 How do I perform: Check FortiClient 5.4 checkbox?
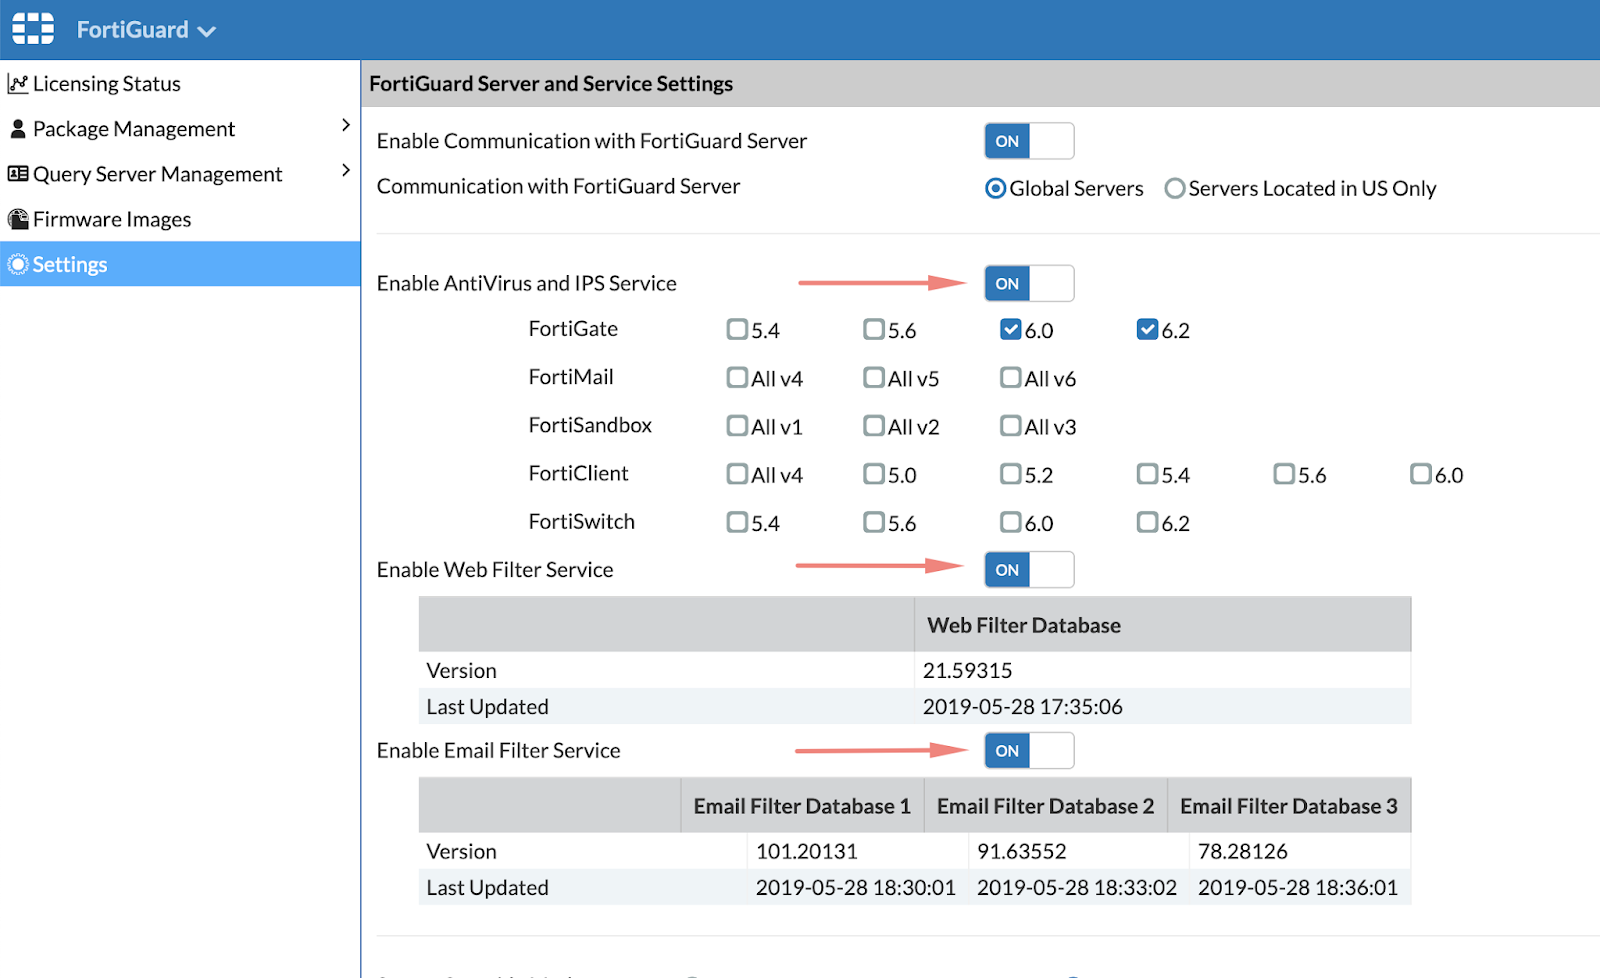coord(1148,473)
